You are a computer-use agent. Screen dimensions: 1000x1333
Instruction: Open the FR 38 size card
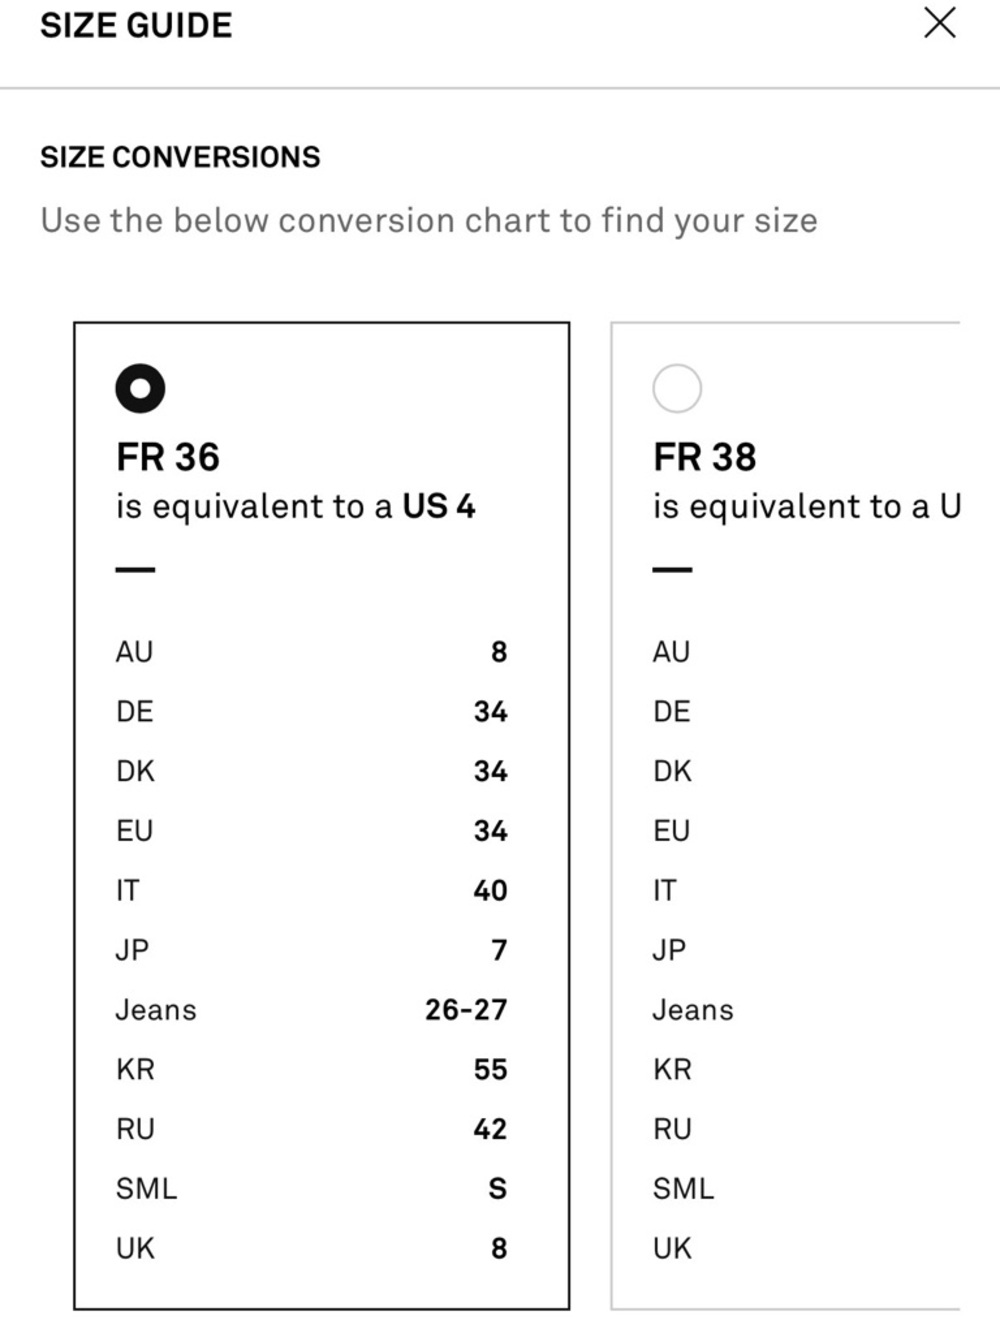(786, 815)
